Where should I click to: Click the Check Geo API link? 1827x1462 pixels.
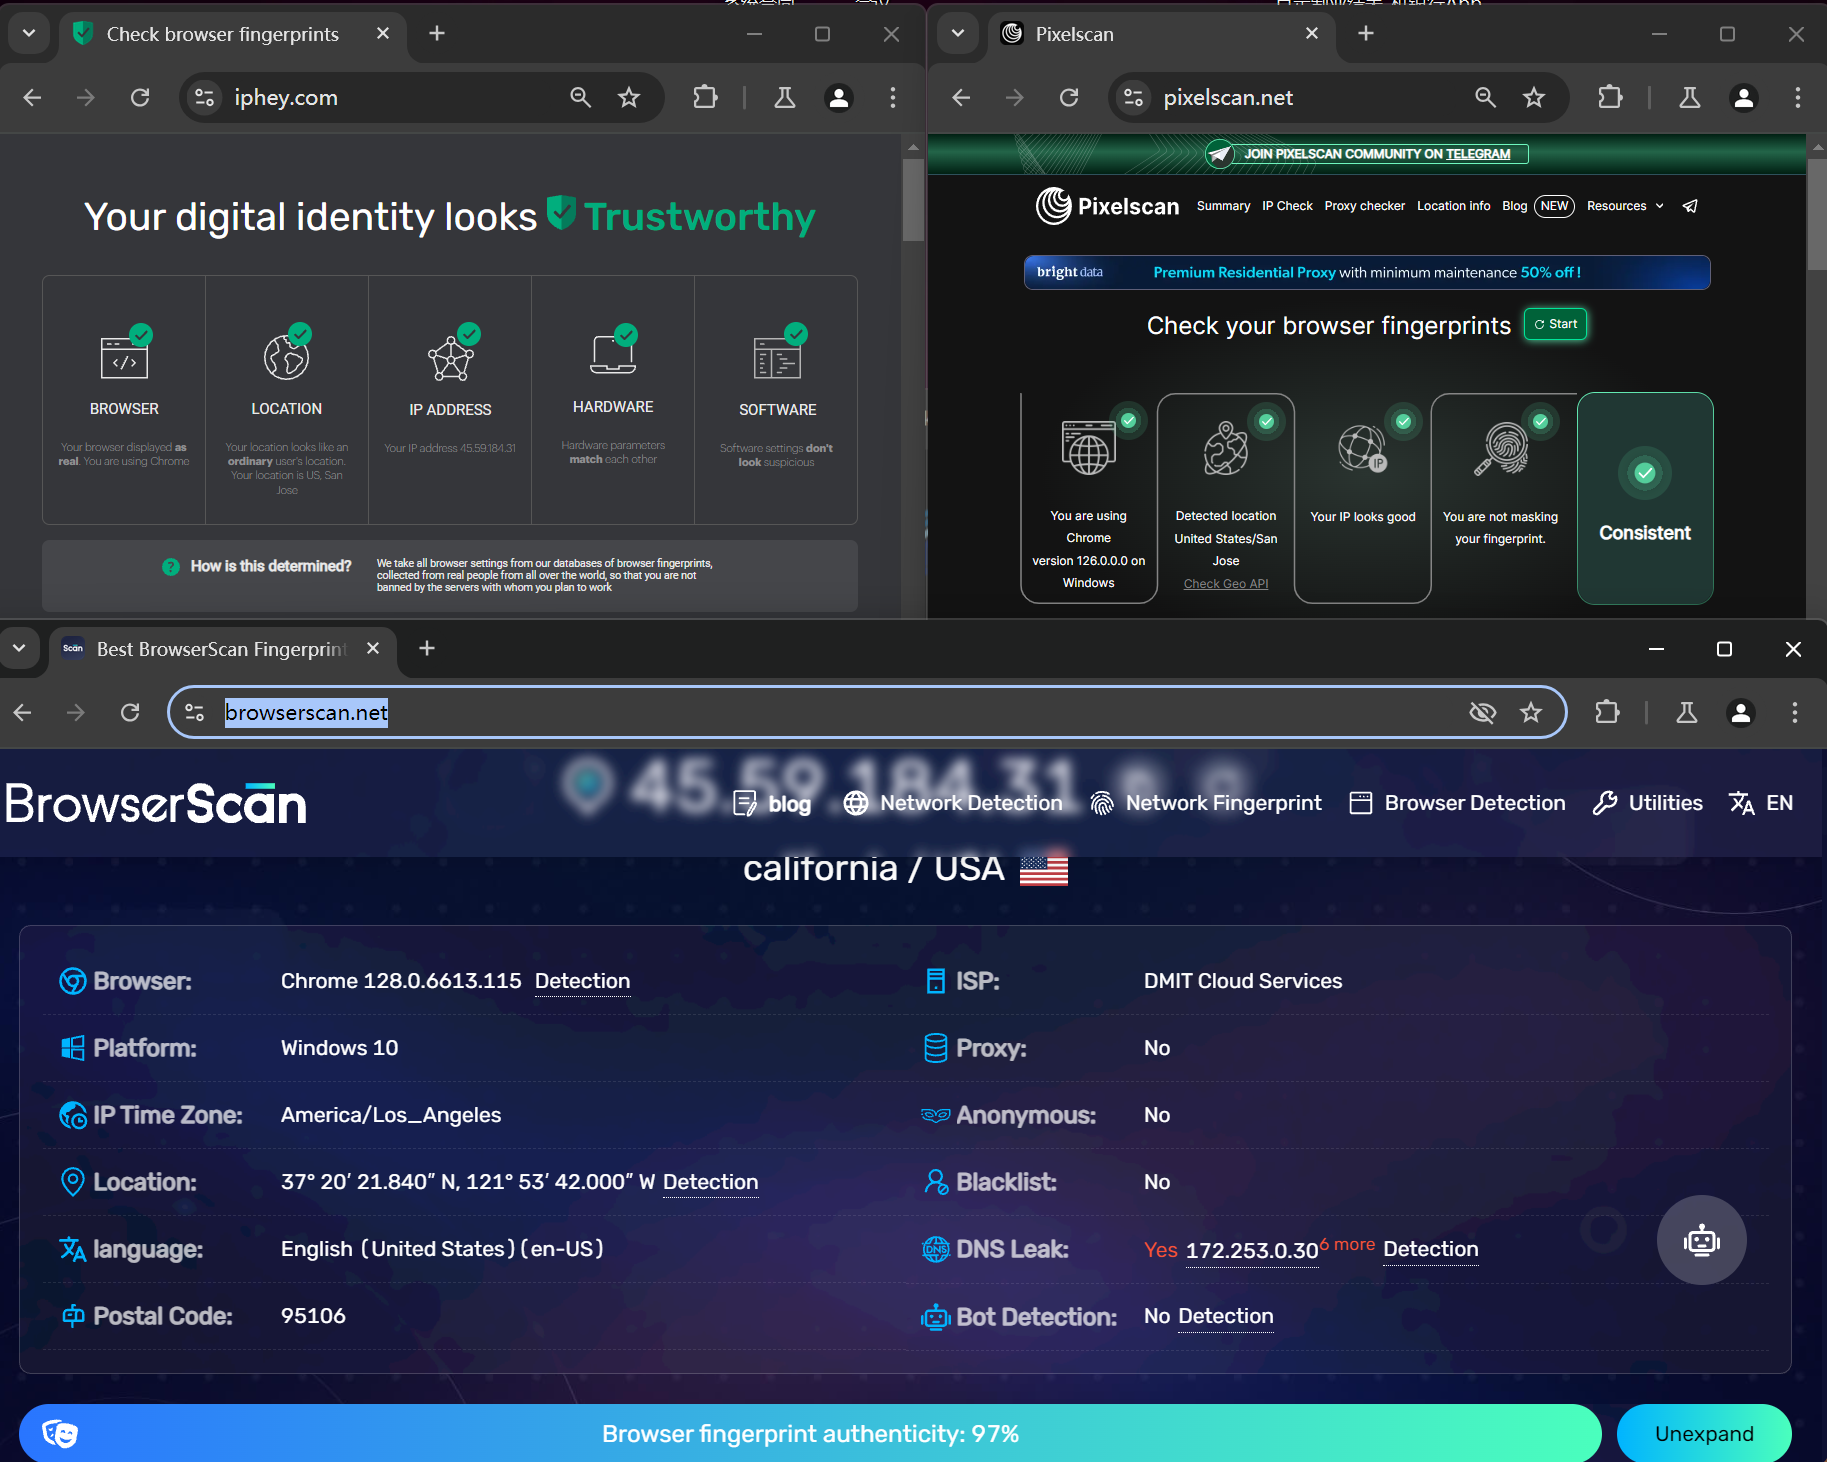(1226, 584)
